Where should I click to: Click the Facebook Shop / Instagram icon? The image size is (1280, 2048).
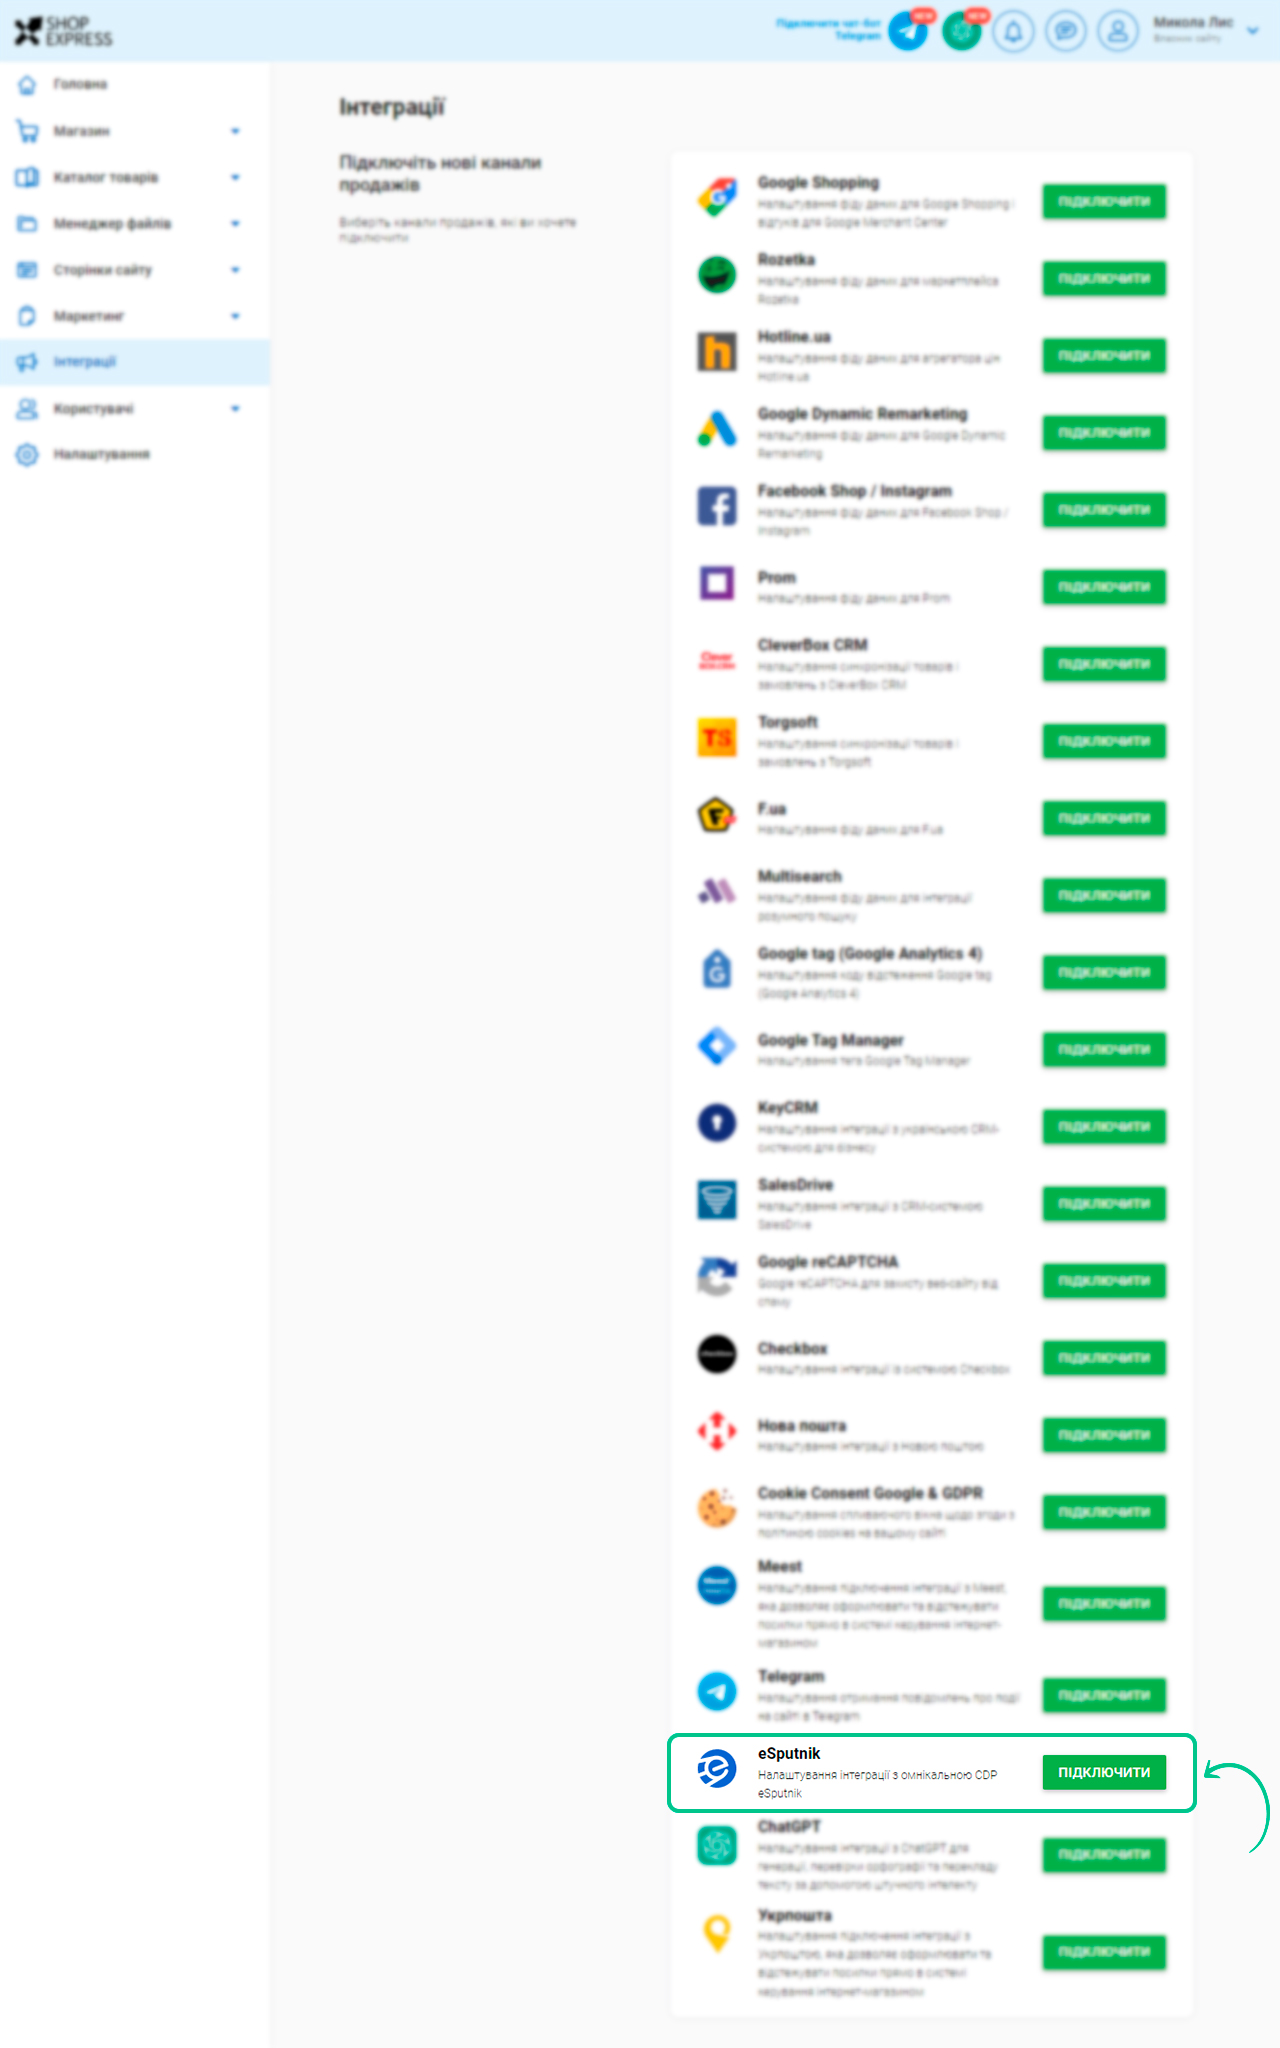[717, 506]
